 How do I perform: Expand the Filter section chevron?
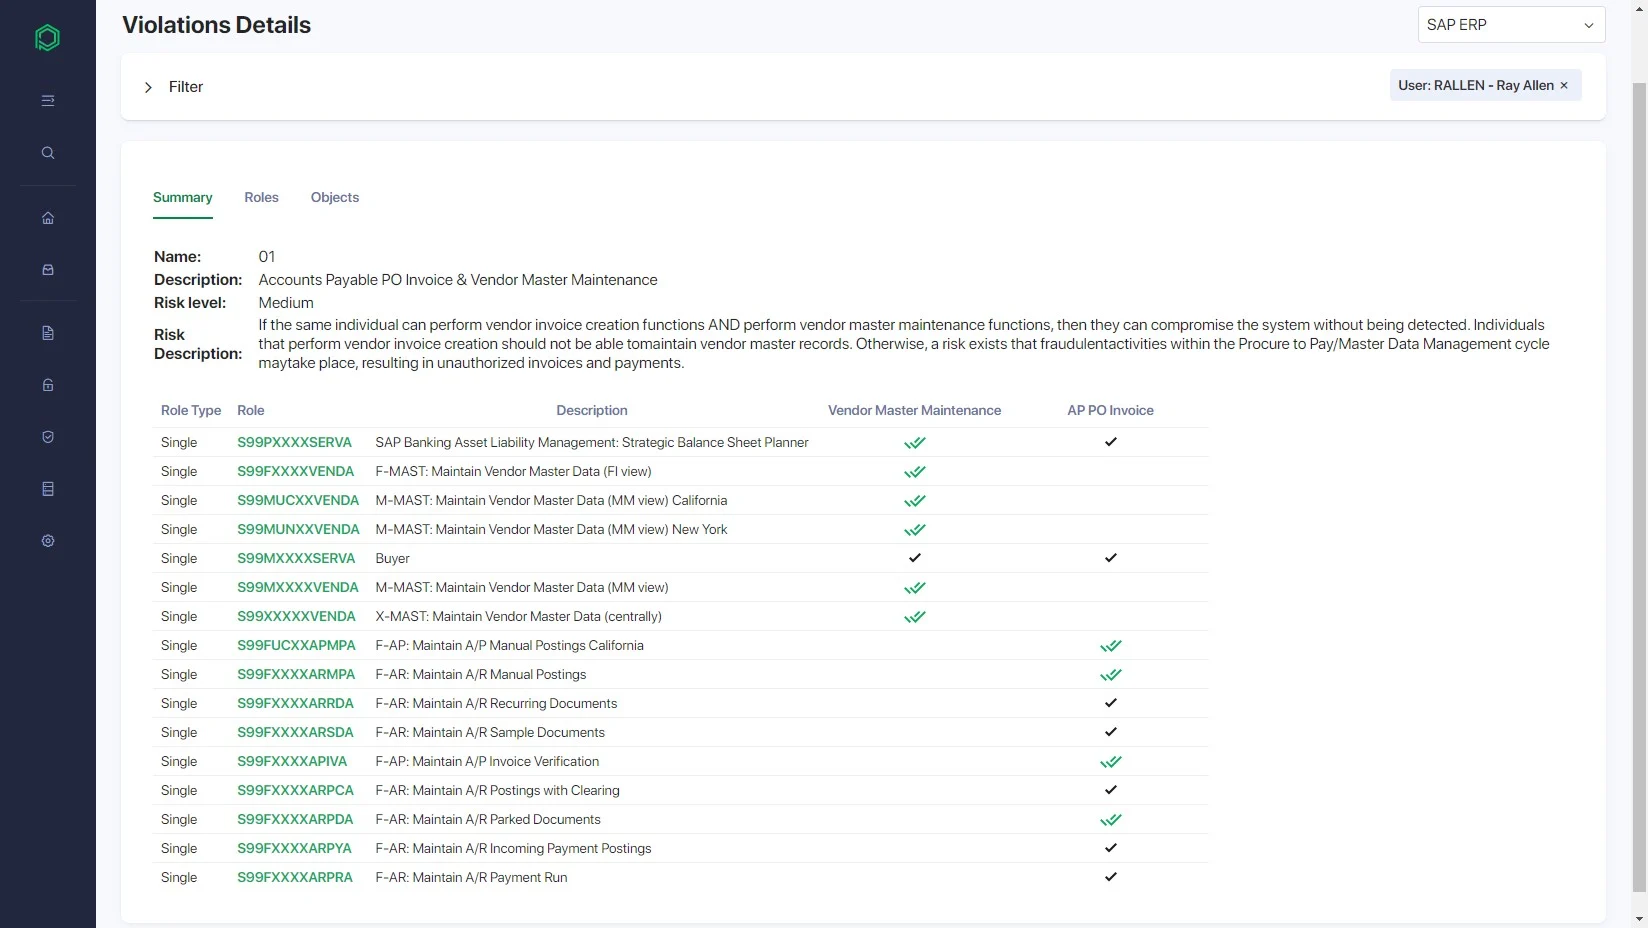(148, 87)
